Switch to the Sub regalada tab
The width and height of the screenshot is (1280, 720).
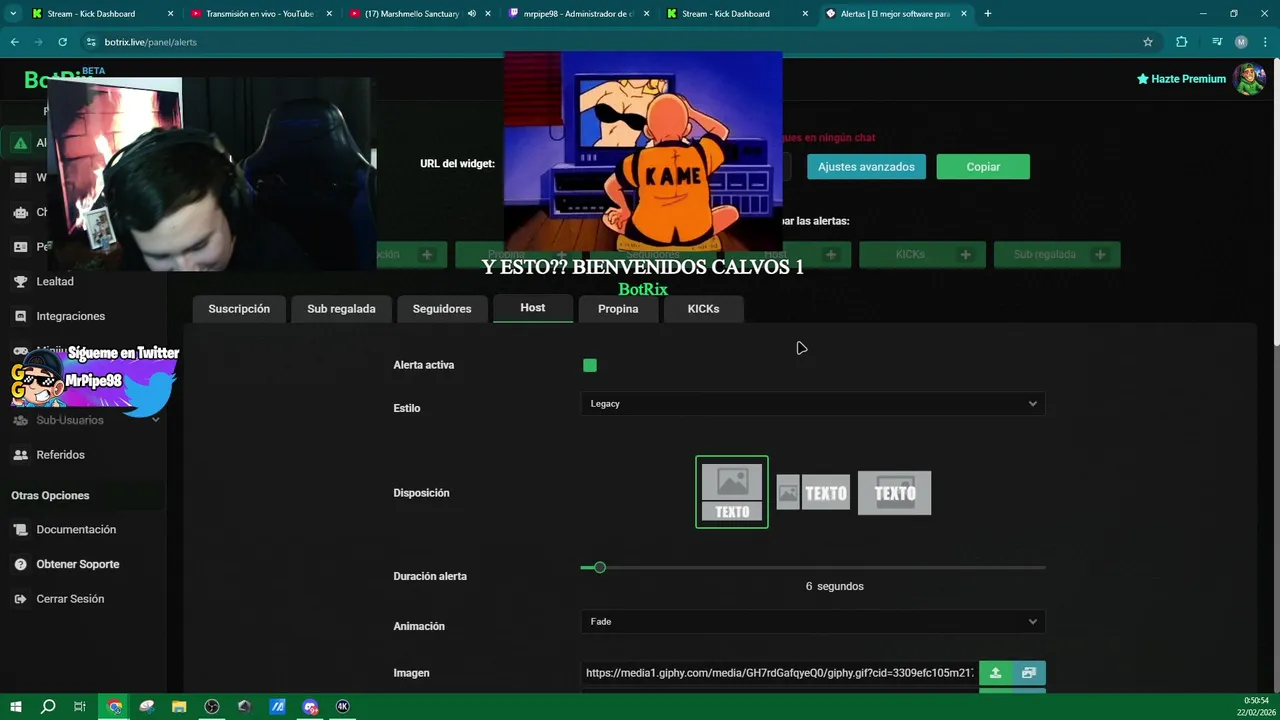(341, 309)
